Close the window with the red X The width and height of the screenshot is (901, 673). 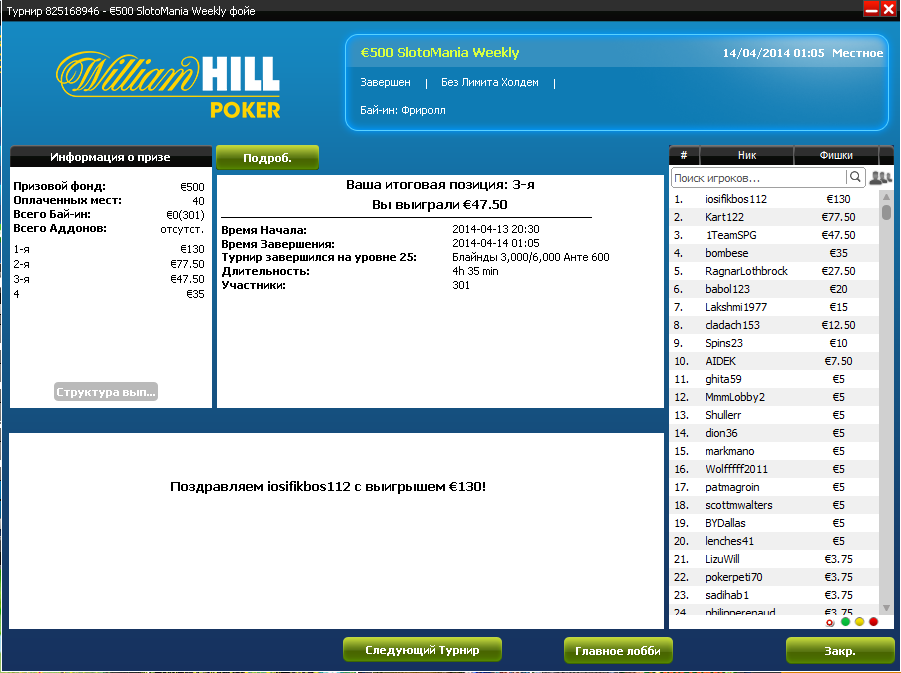tap(888, 9)
